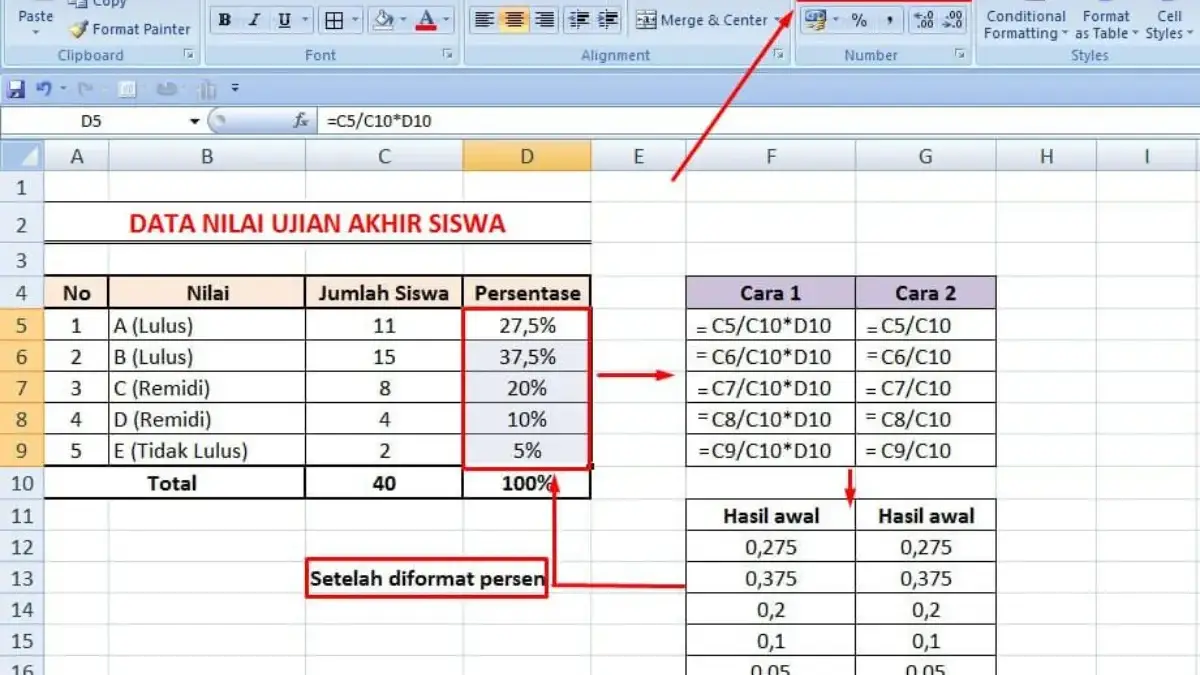Open the Number dialog launcher
Viewport: 1200px width, 675px height.
960,55
